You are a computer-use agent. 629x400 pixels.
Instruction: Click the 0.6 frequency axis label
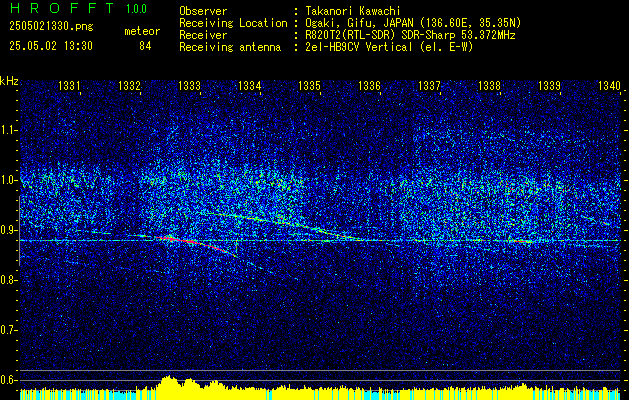coord(9,380)
